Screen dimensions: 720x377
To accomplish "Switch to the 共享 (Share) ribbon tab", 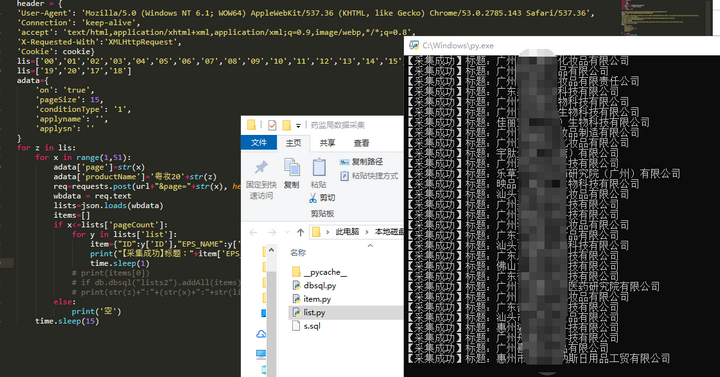I will click(327, 143).
